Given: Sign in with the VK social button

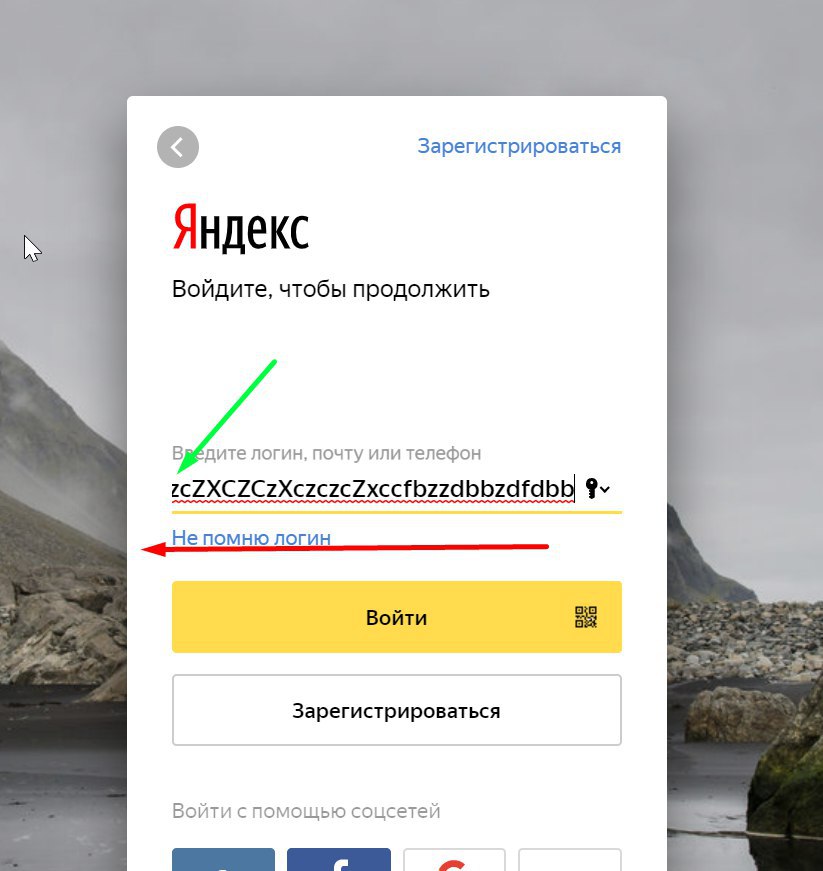Looking at the screenshot, I should 223,859.
